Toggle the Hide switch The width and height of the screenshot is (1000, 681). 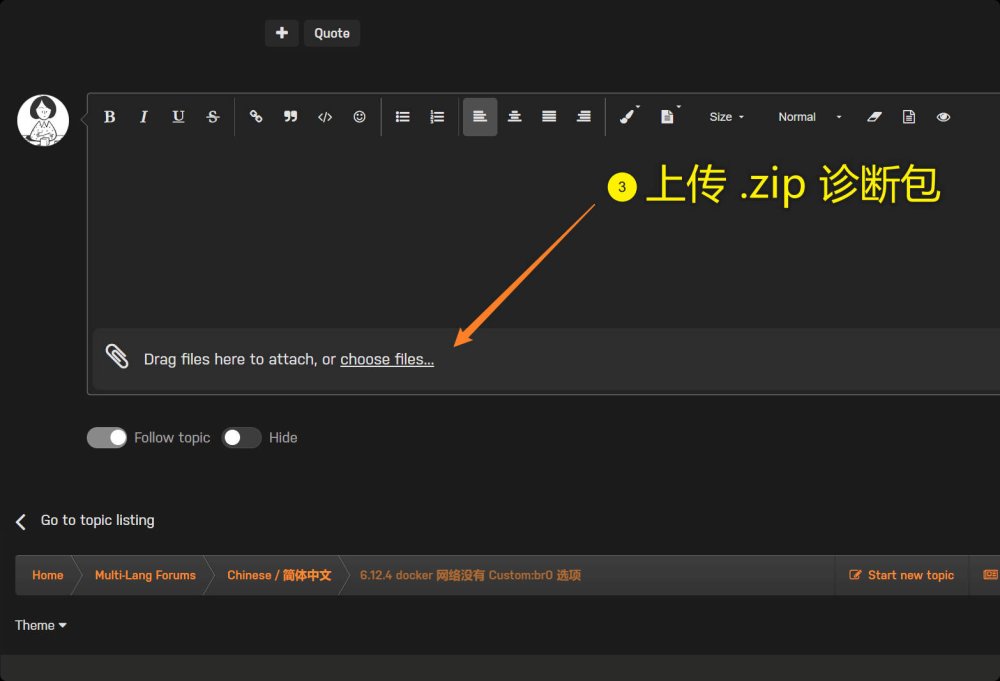coord(241,437)
